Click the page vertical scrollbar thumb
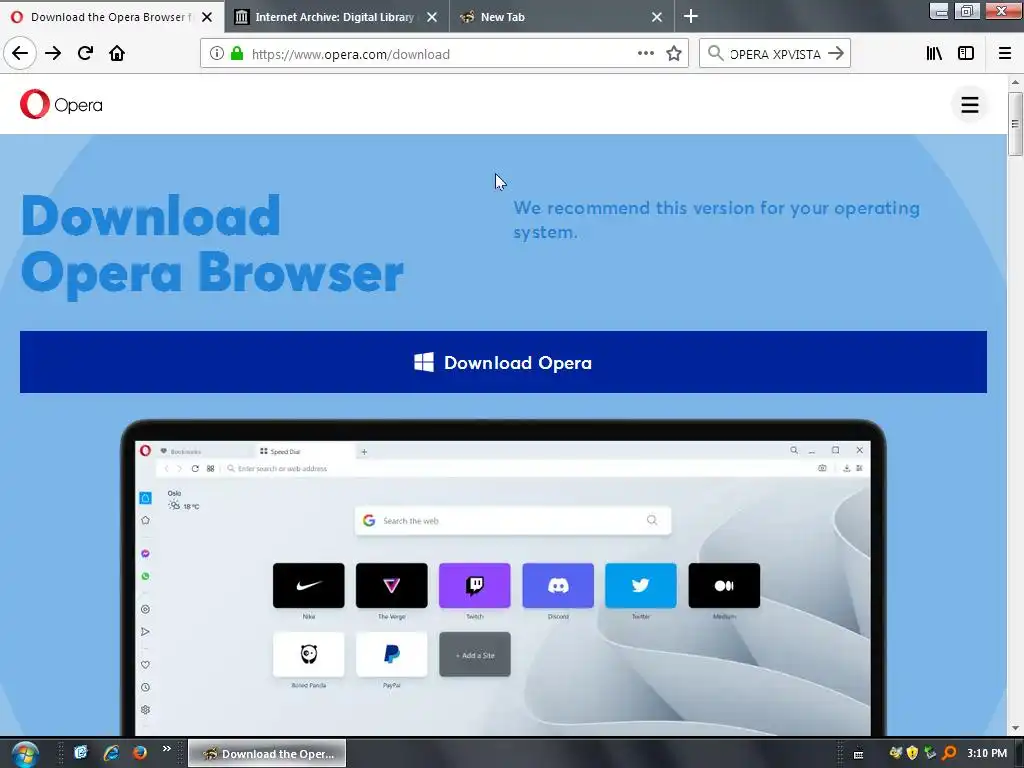This screenshot has height=768, width=1024. pyautogui.click(x=1015, y=123)
